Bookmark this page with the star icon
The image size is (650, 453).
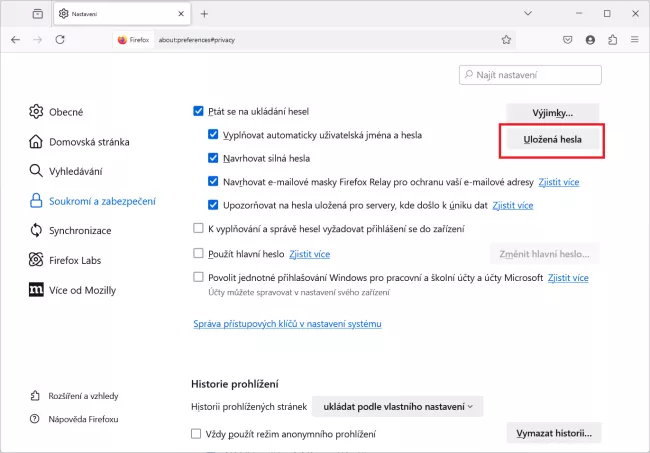click(x=506, y=40)
